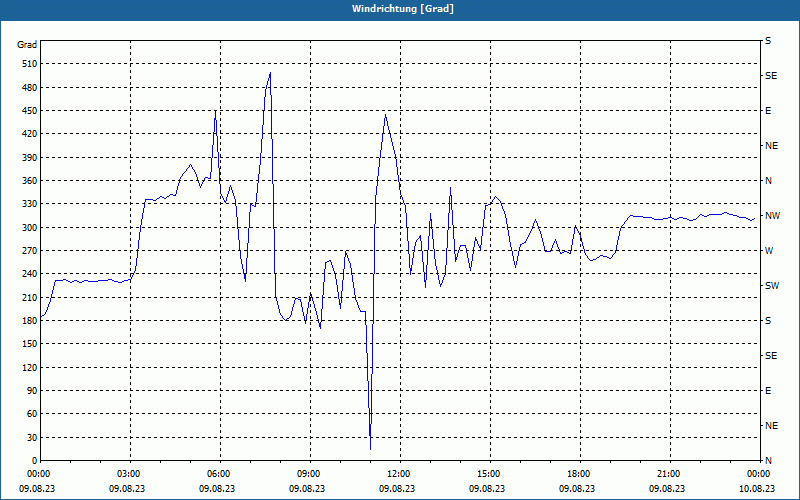
Task: Click the 270 y-axis tick label
Action: [x=30, y=251]
